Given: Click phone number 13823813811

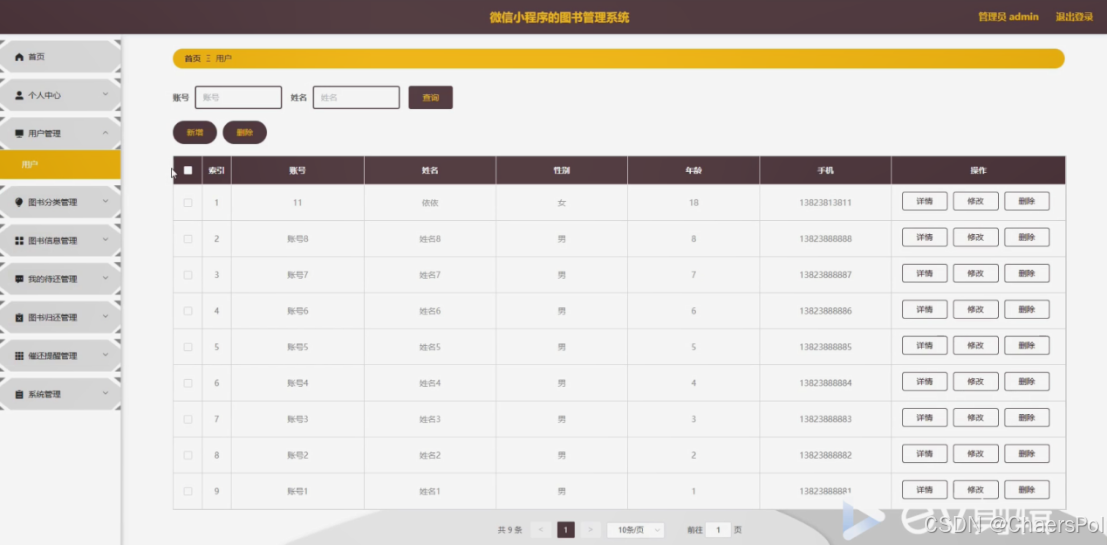Looking at the screenshot, I should (825, 203).
